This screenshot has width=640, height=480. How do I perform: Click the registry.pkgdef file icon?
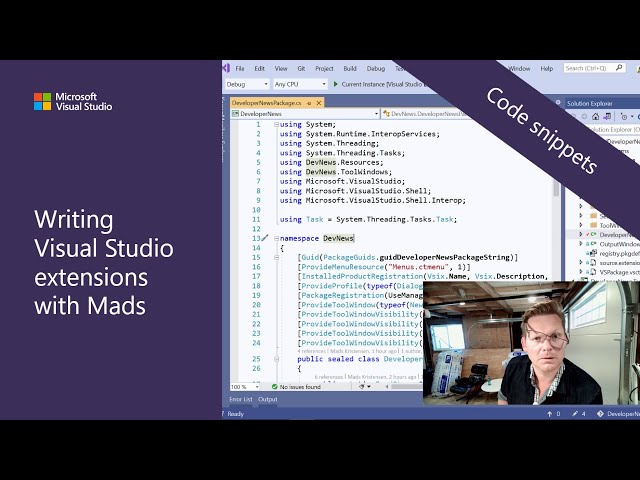593,253
